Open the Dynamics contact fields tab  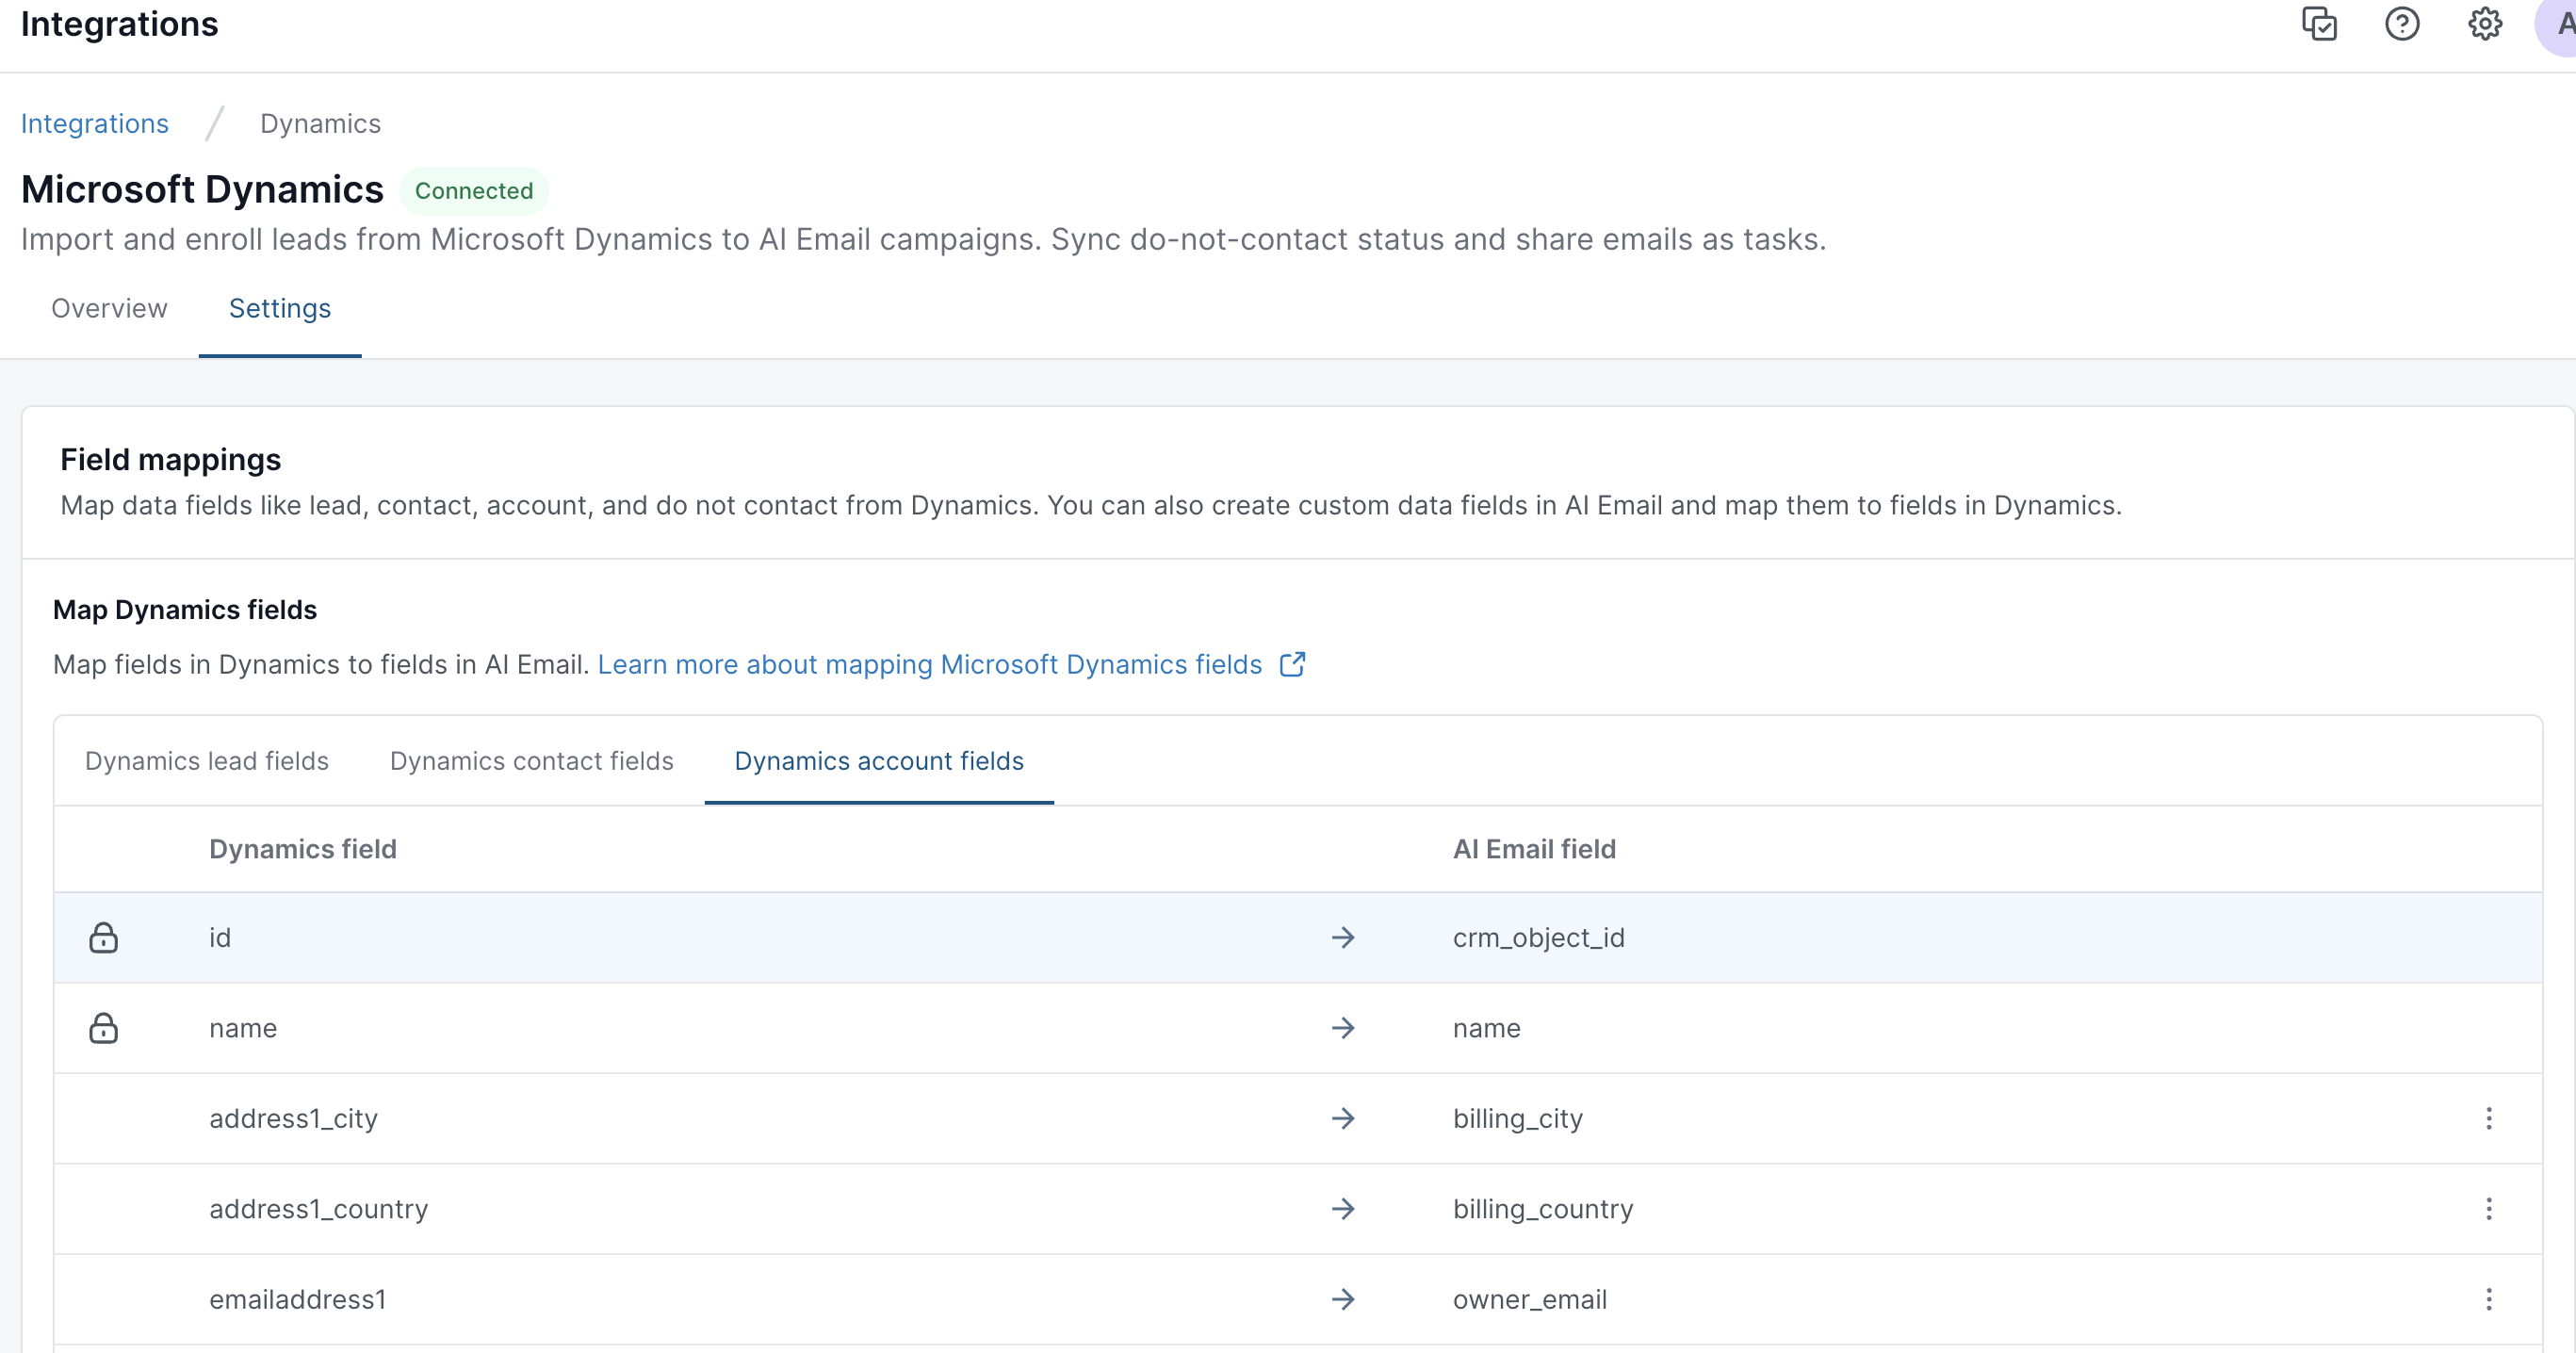click(532, 761)
